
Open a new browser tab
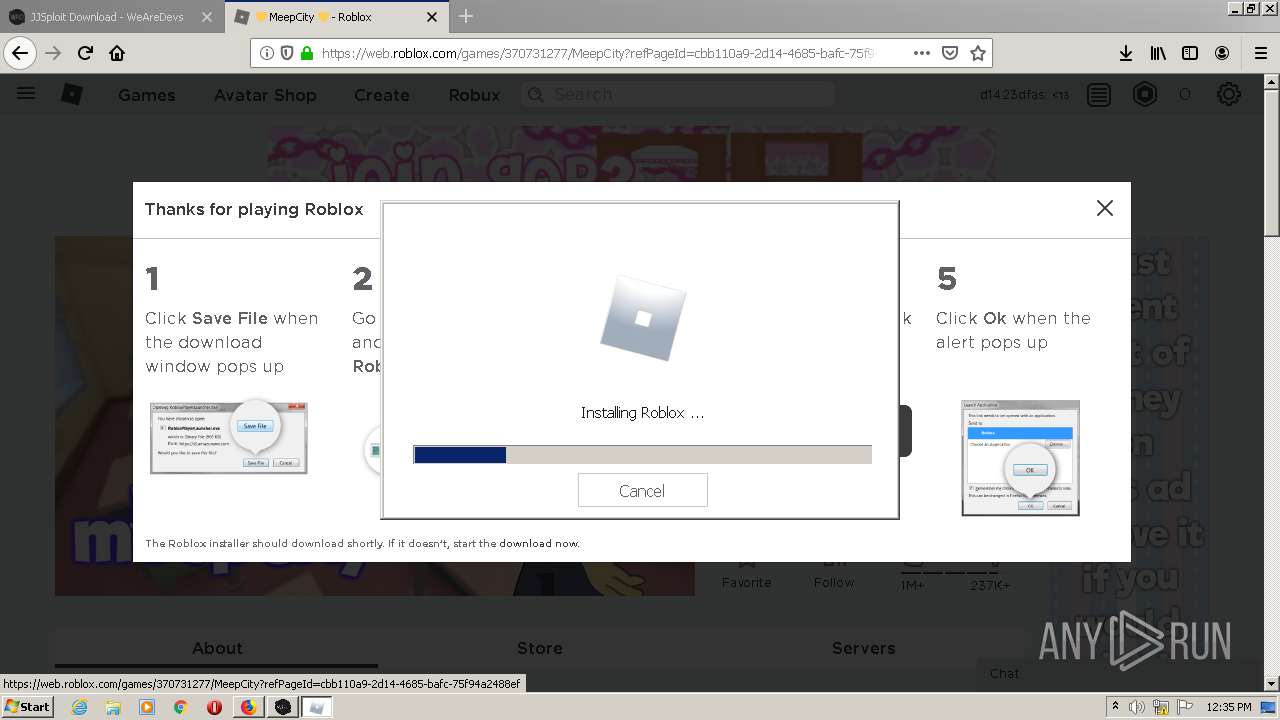click(466, 16)
